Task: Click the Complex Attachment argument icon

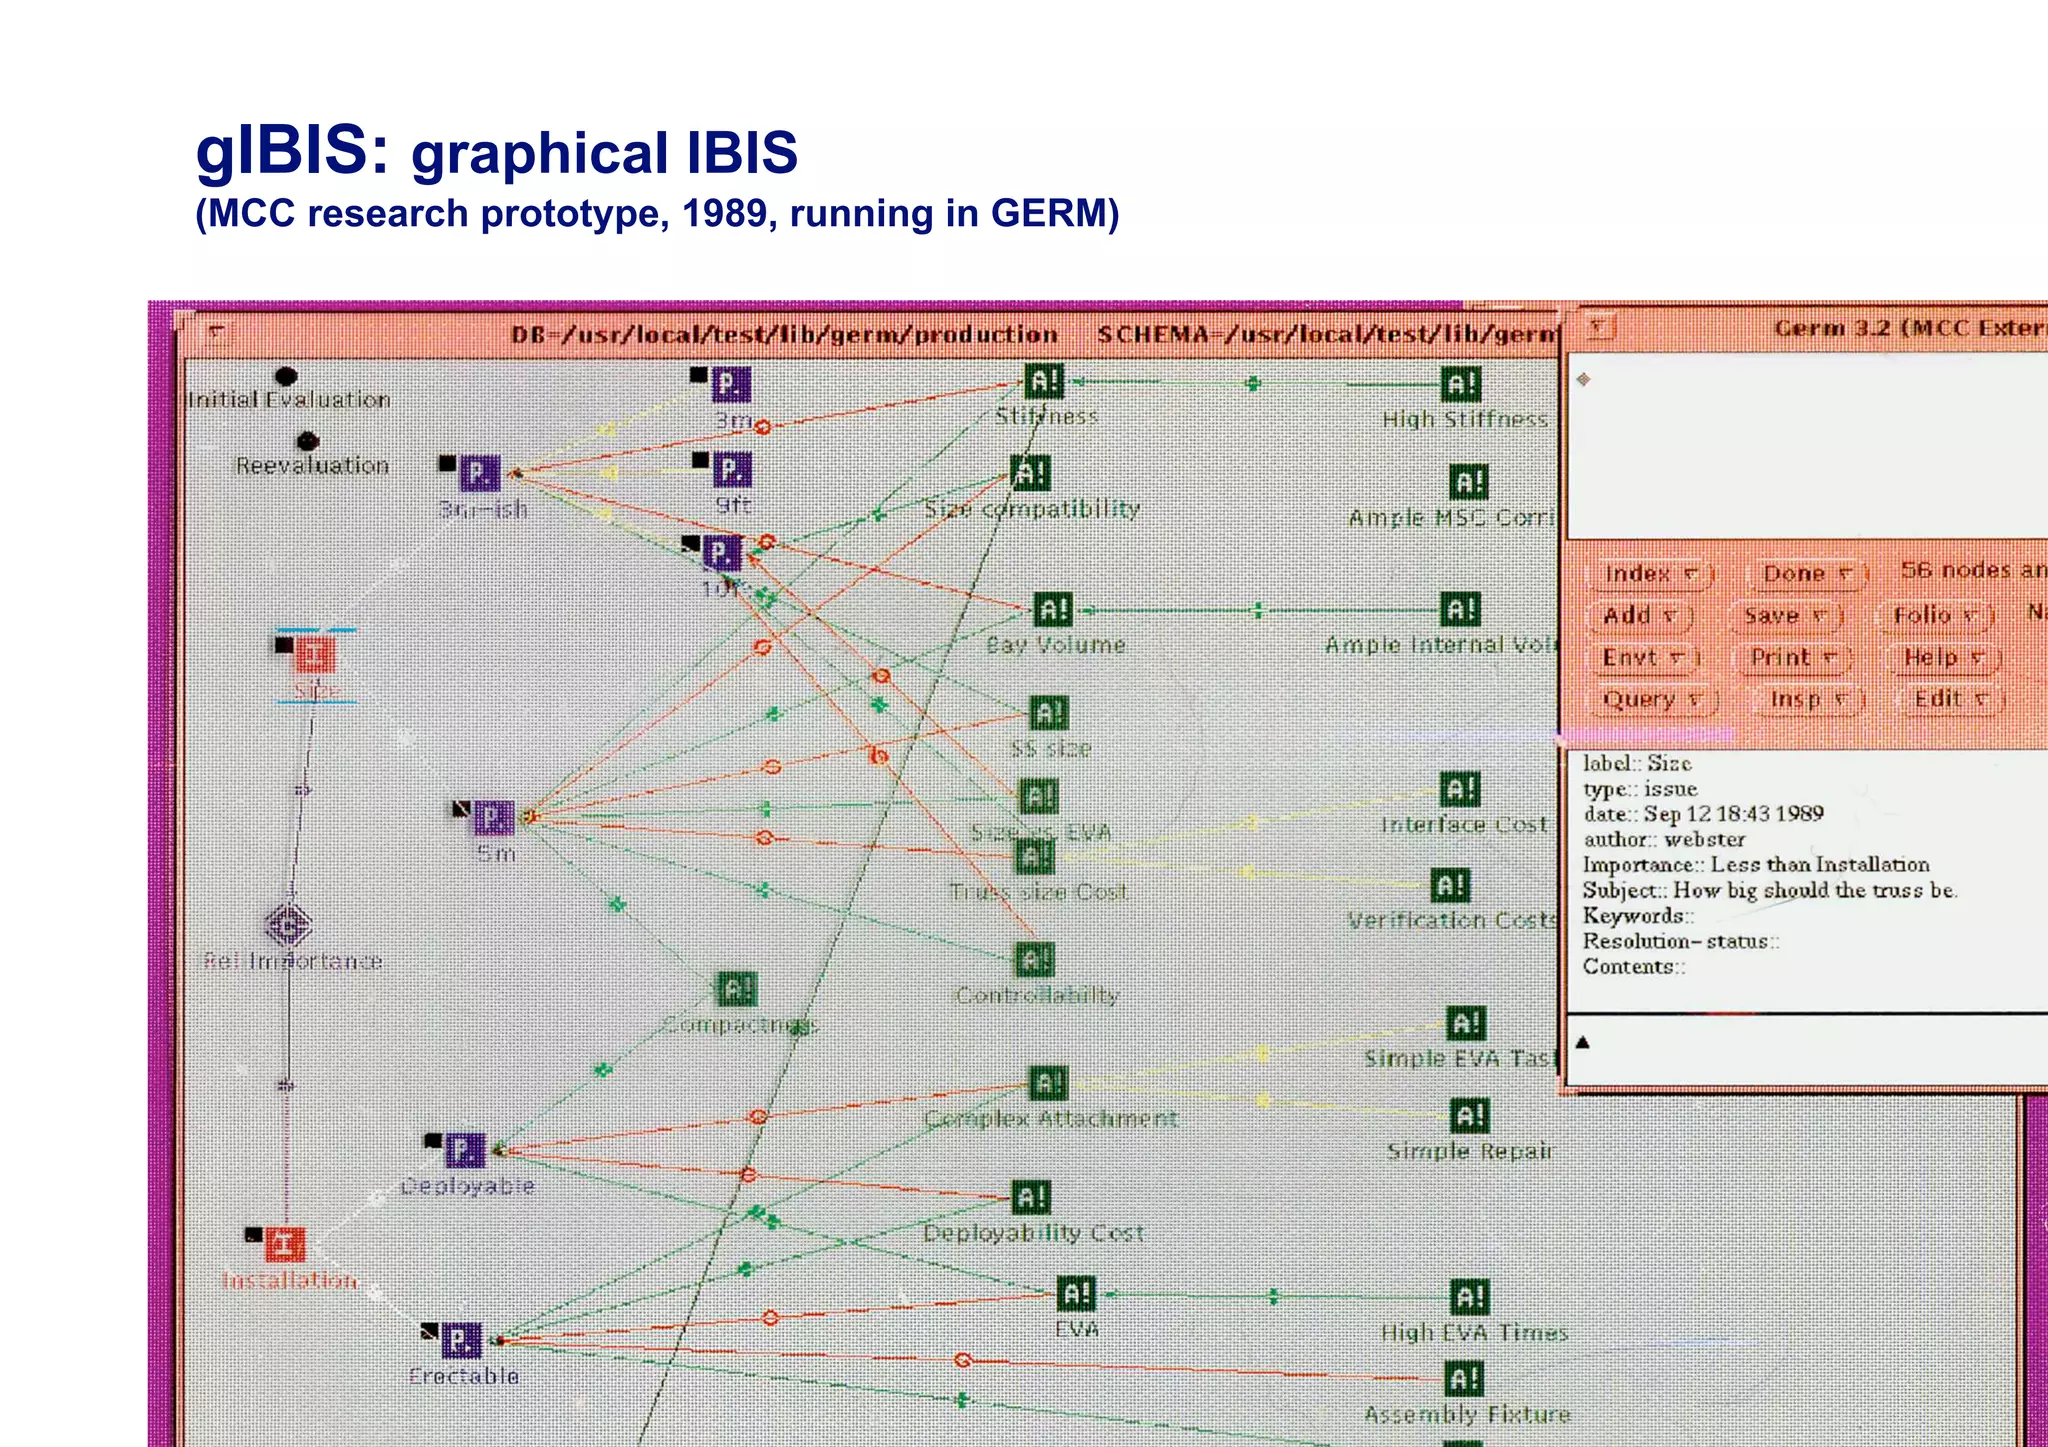Action: pyautogui.click(x=1049, y=1083)
